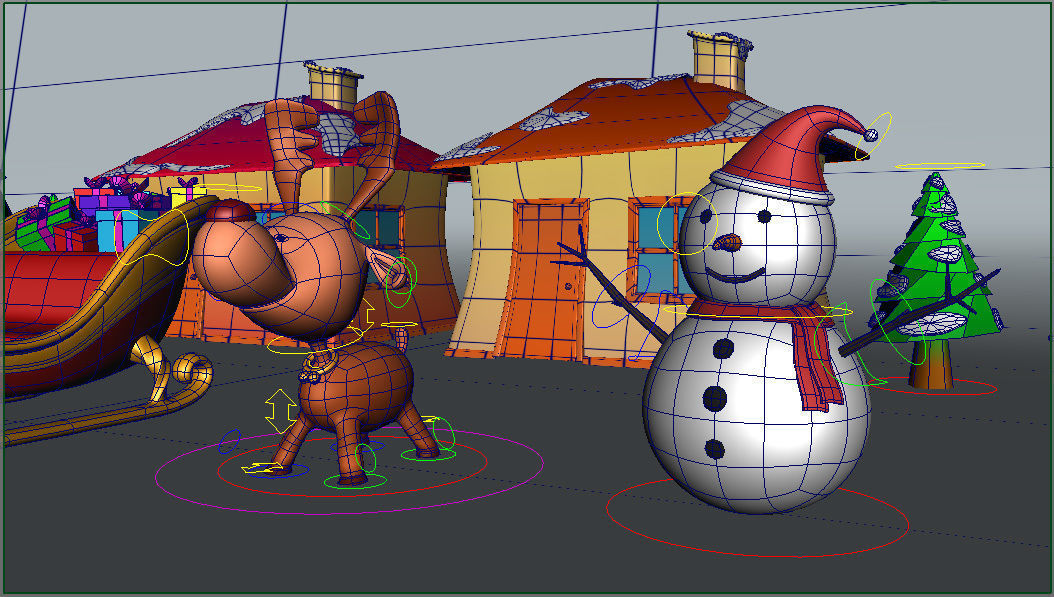Select the chimney on the left house
The image size is (1054, 597).
[x=333, y=85]
